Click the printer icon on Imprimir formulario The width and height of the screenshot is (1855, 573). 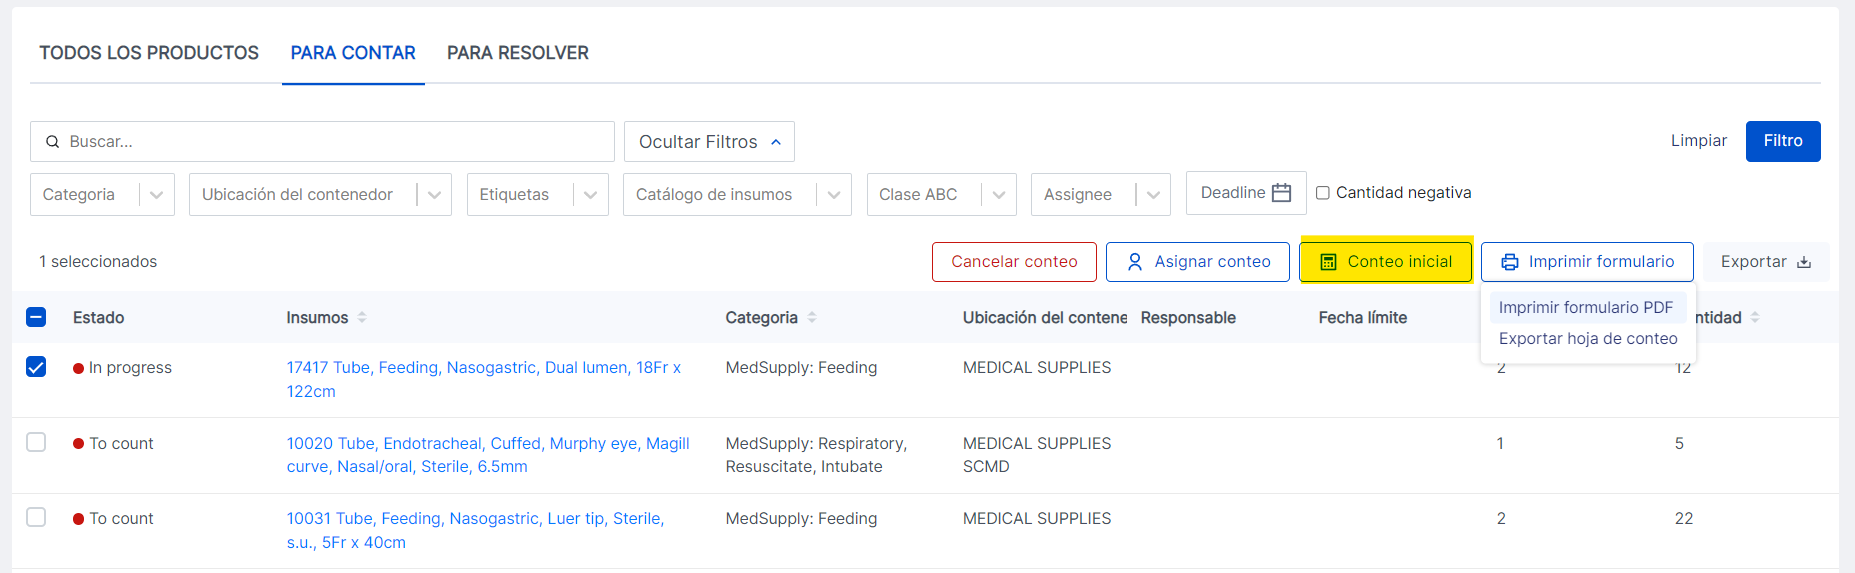coord(1509,262)
